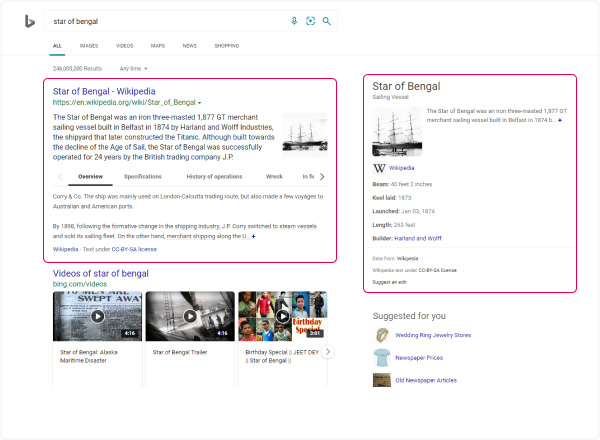Image resolution: width=600 pixels, height=440 pixels.
Task: Click the Old Newspaper Articles thumbnail
Action: tap(382, 380)
